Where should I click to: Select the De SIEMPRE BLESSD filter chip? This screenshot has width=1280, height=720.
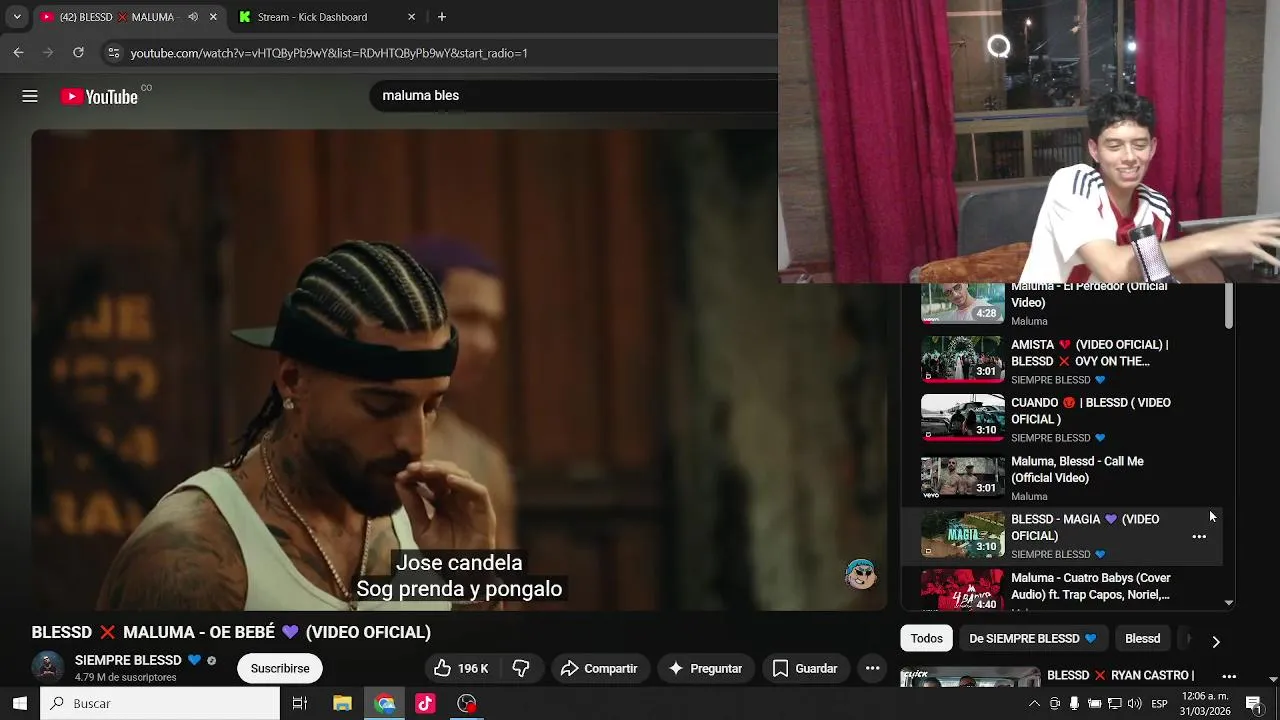tap(1032, 638)
